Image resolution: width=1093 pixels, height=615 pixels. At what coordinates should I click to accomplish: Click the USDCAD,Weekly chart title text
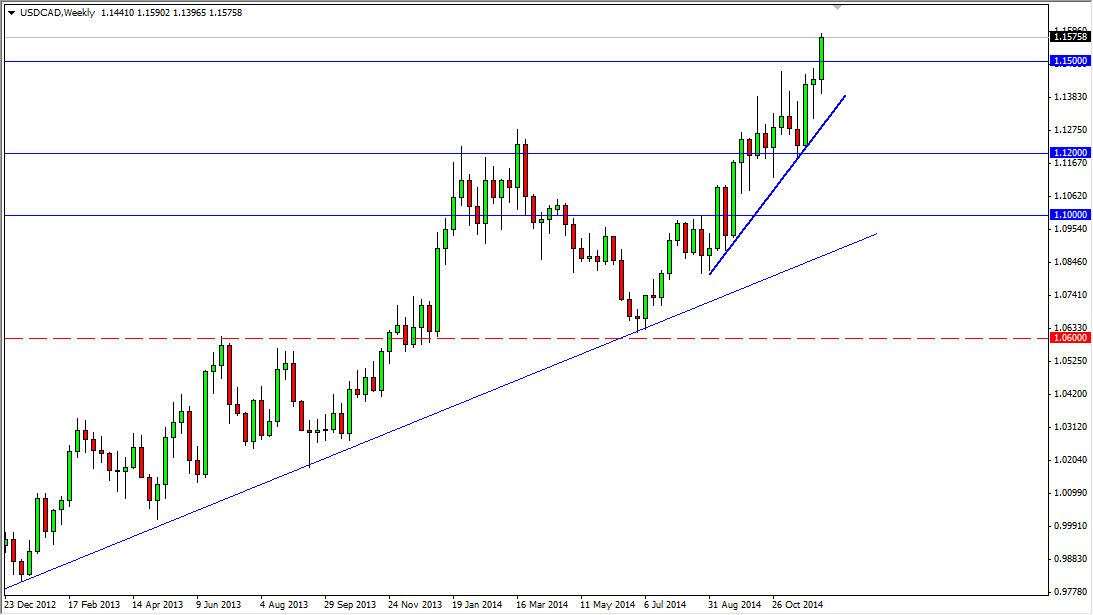pyautogui.click(x=55, y=14)
